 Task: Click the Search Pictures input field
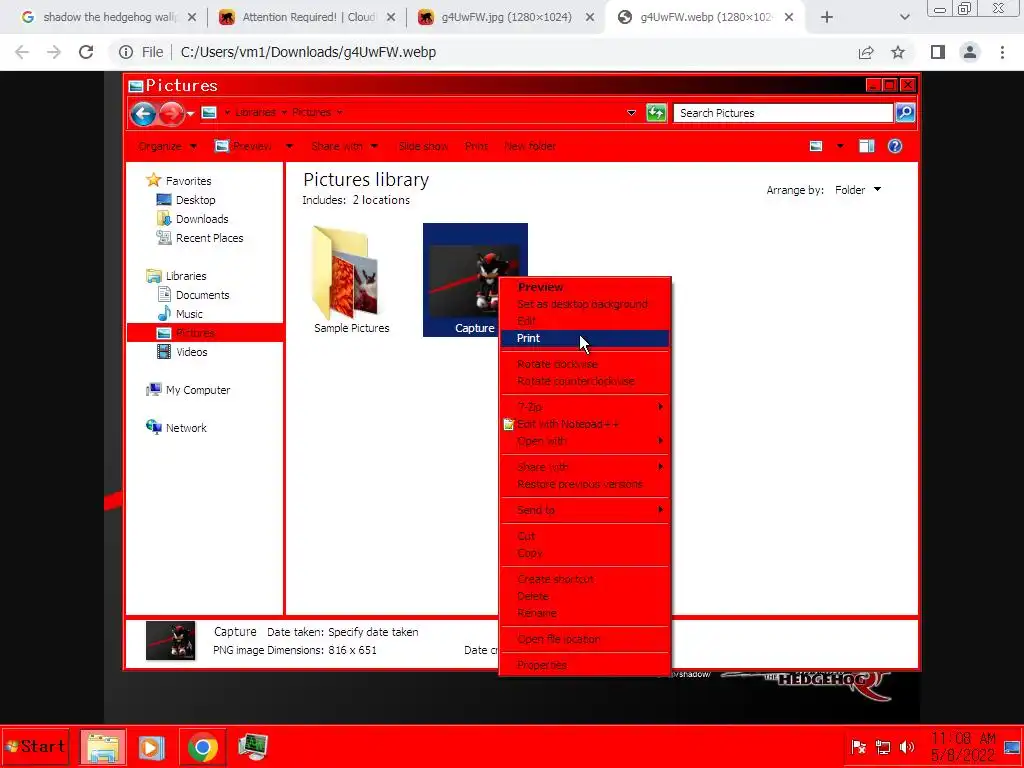pyautogui.click(x=783, y=113)
